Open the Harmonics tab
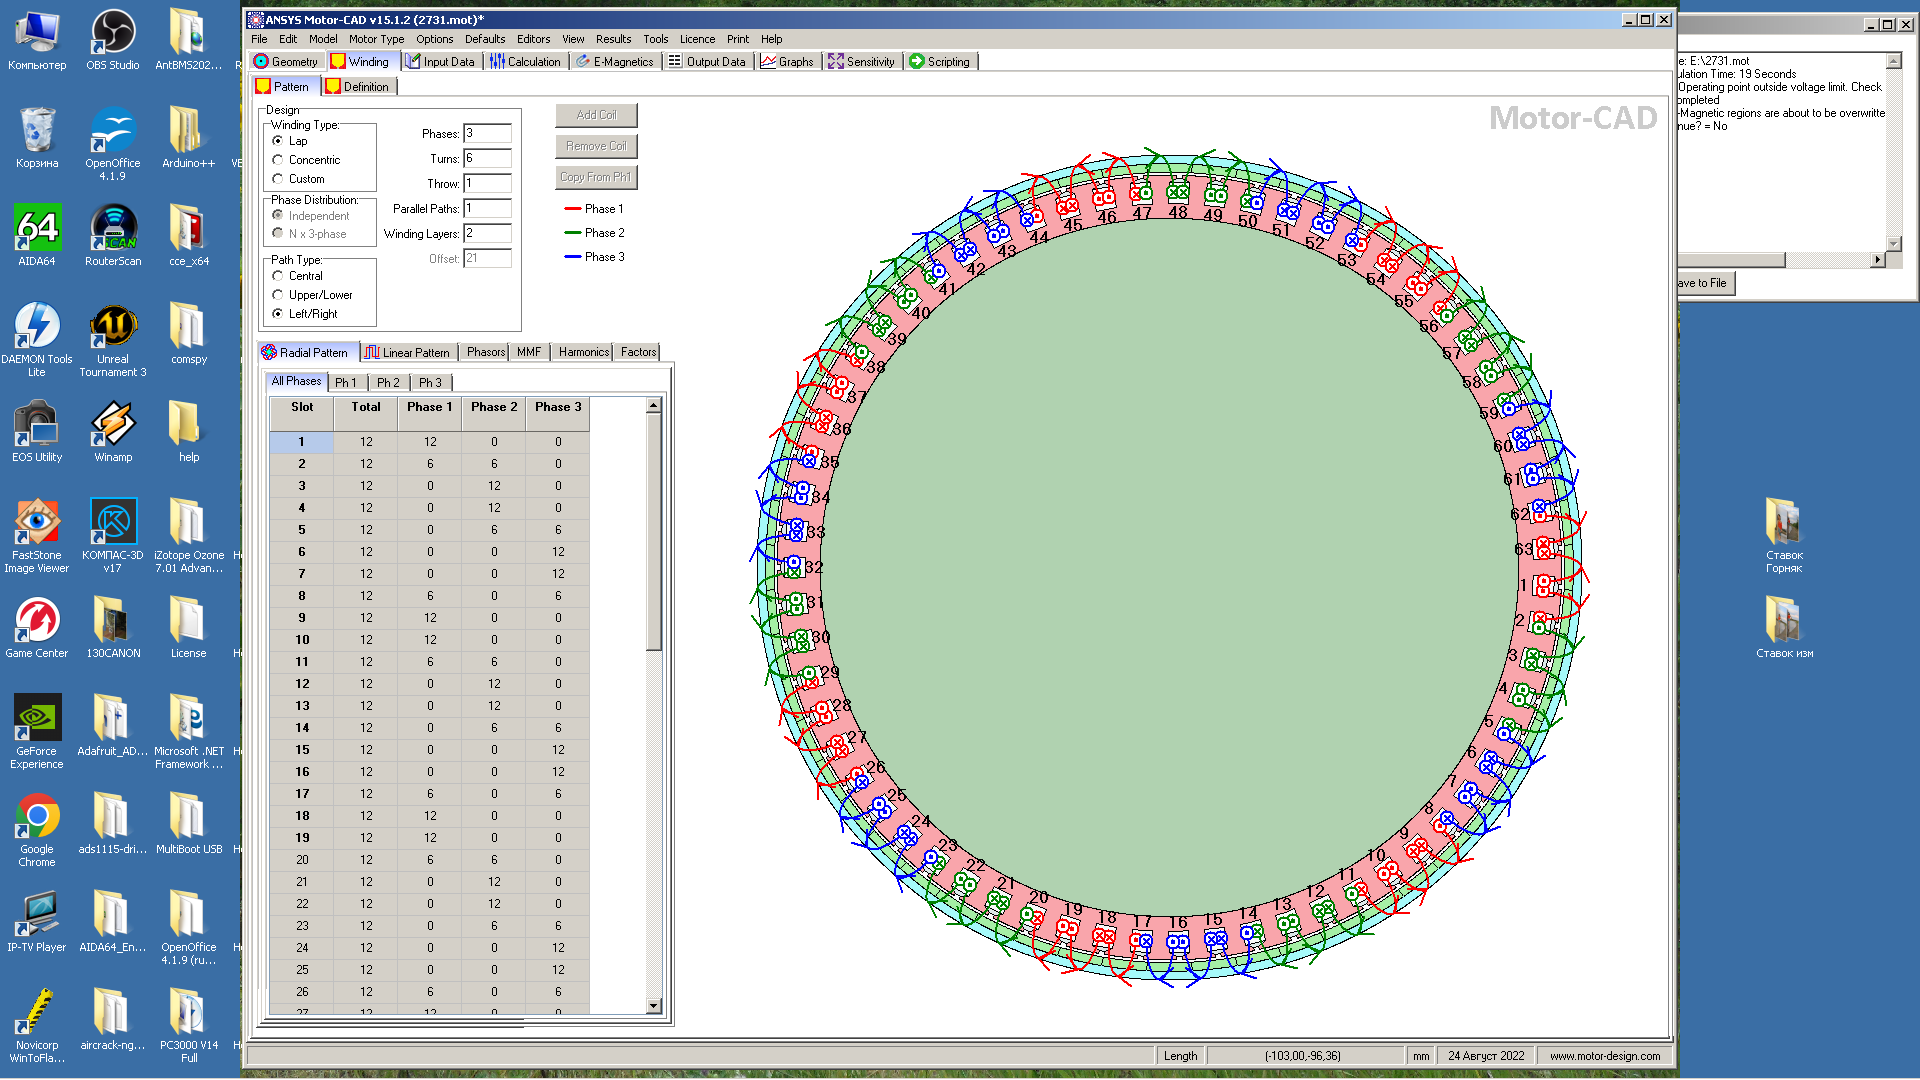Screen dimensions: 1920x1080 click(x=583, y=352)
